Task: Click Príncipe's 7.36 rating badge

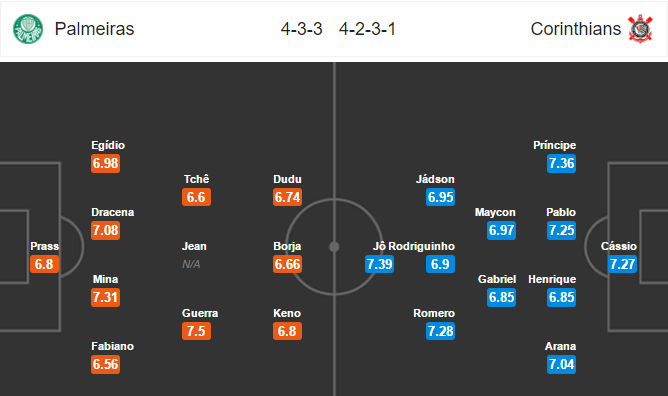Action: tap(561, 163)
